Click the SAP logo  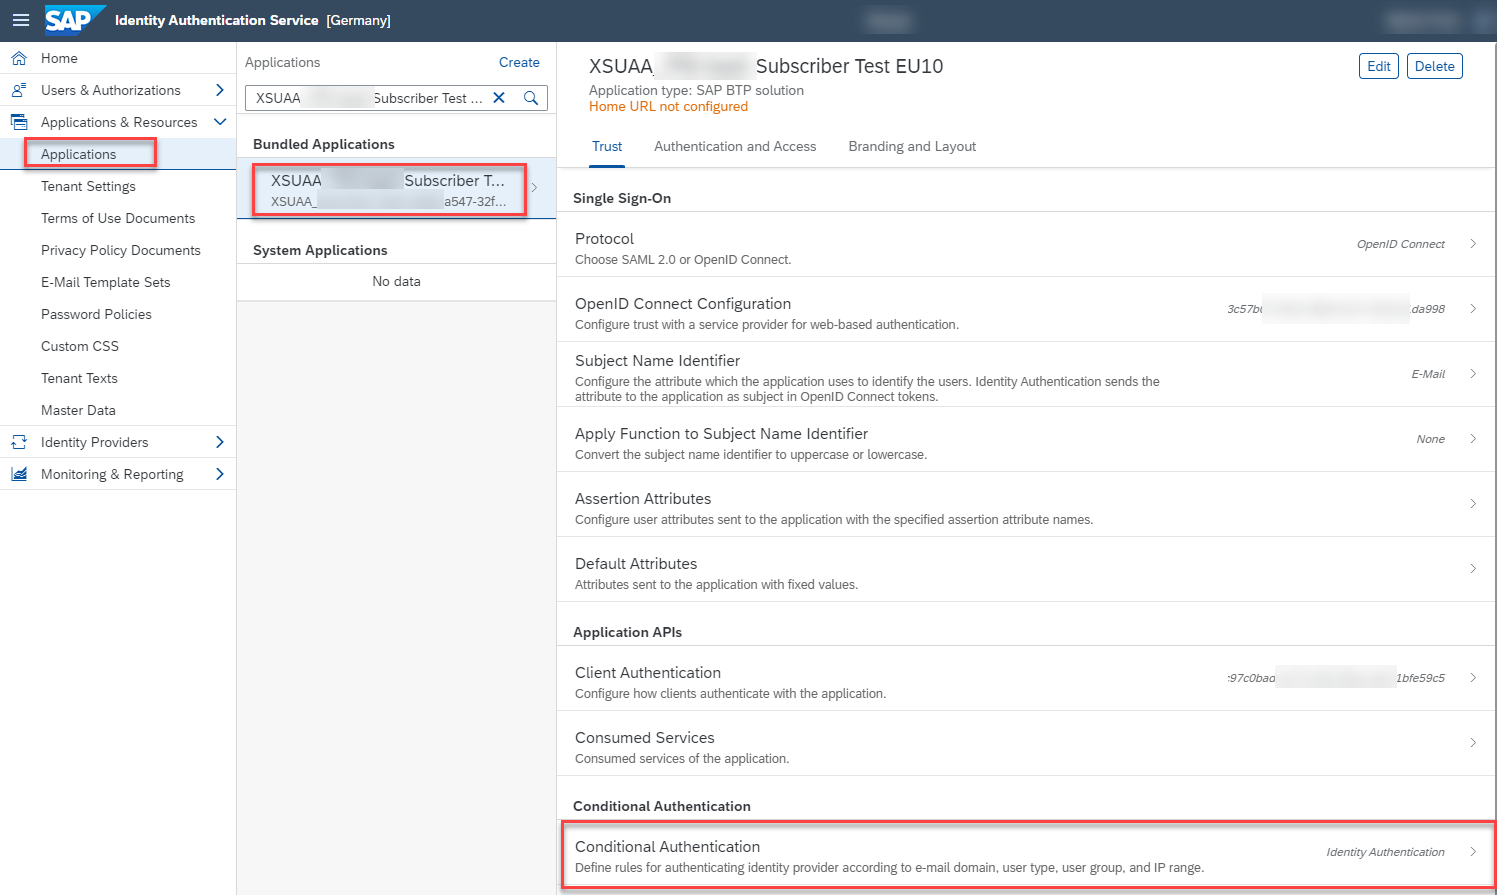click(x=74, y=20)
